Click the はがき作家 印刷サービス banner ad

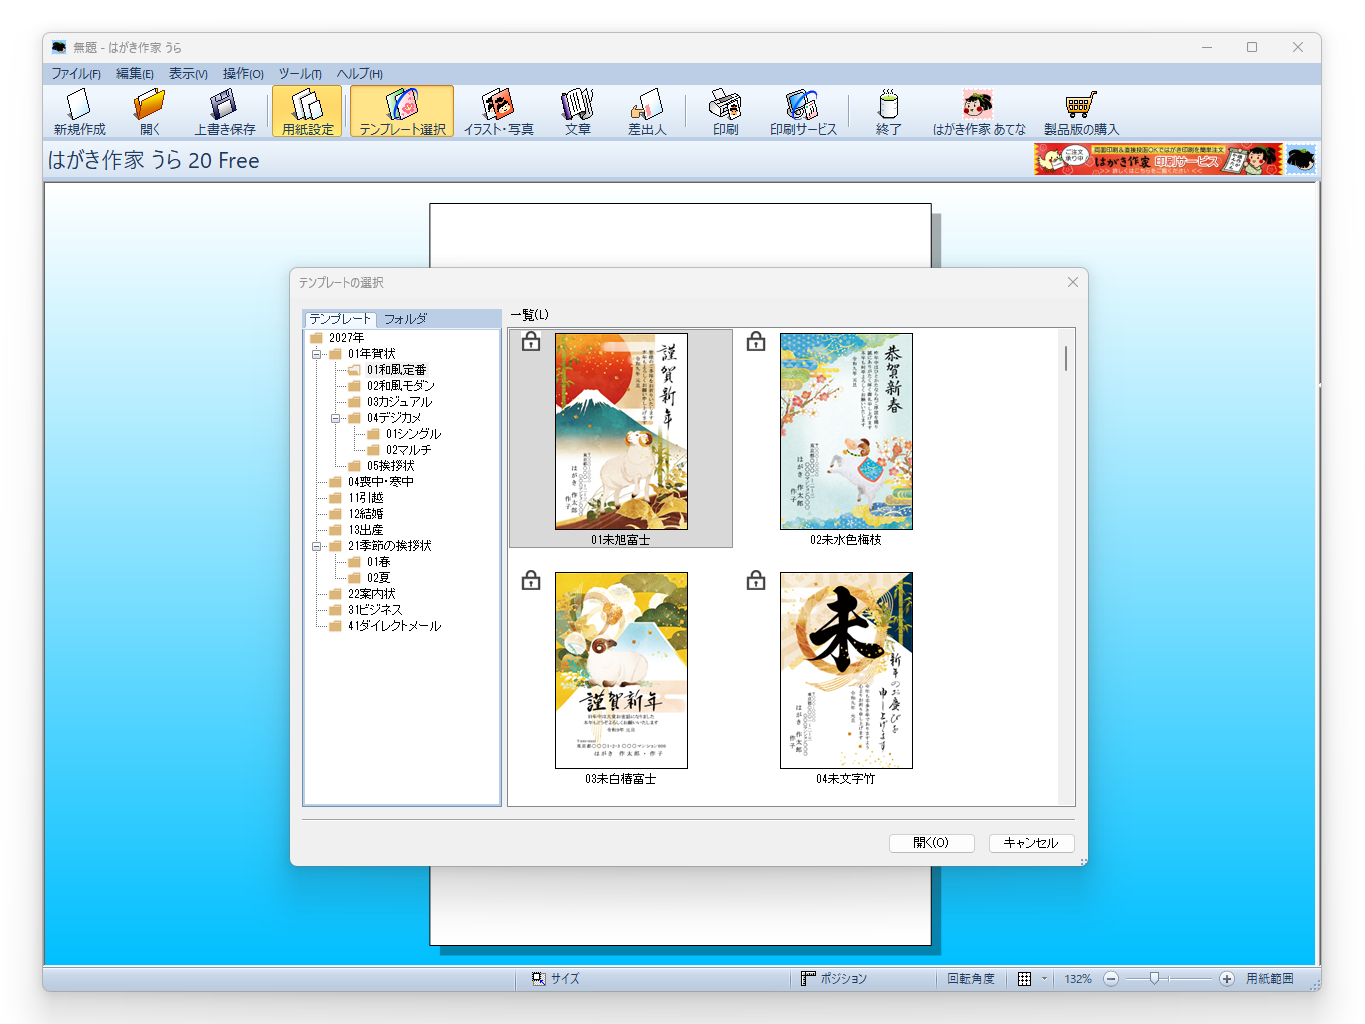pos(1158,159)
